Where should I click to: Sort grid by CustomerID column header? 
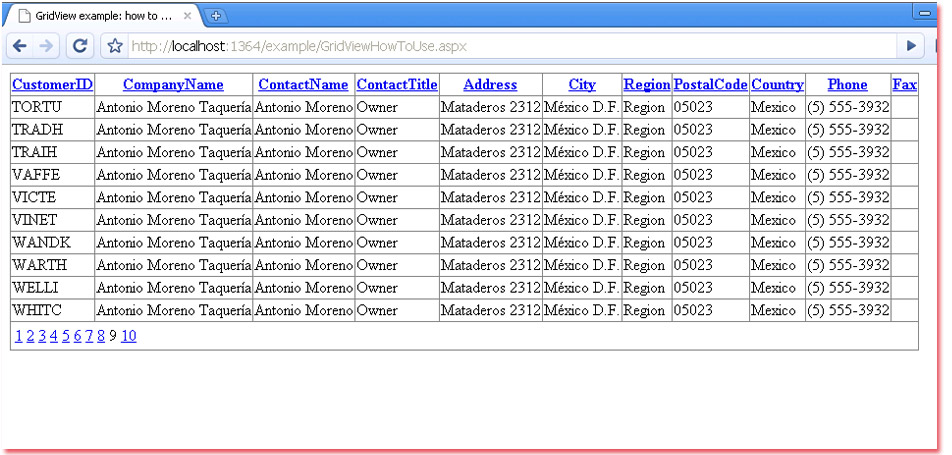click(52, 85)
